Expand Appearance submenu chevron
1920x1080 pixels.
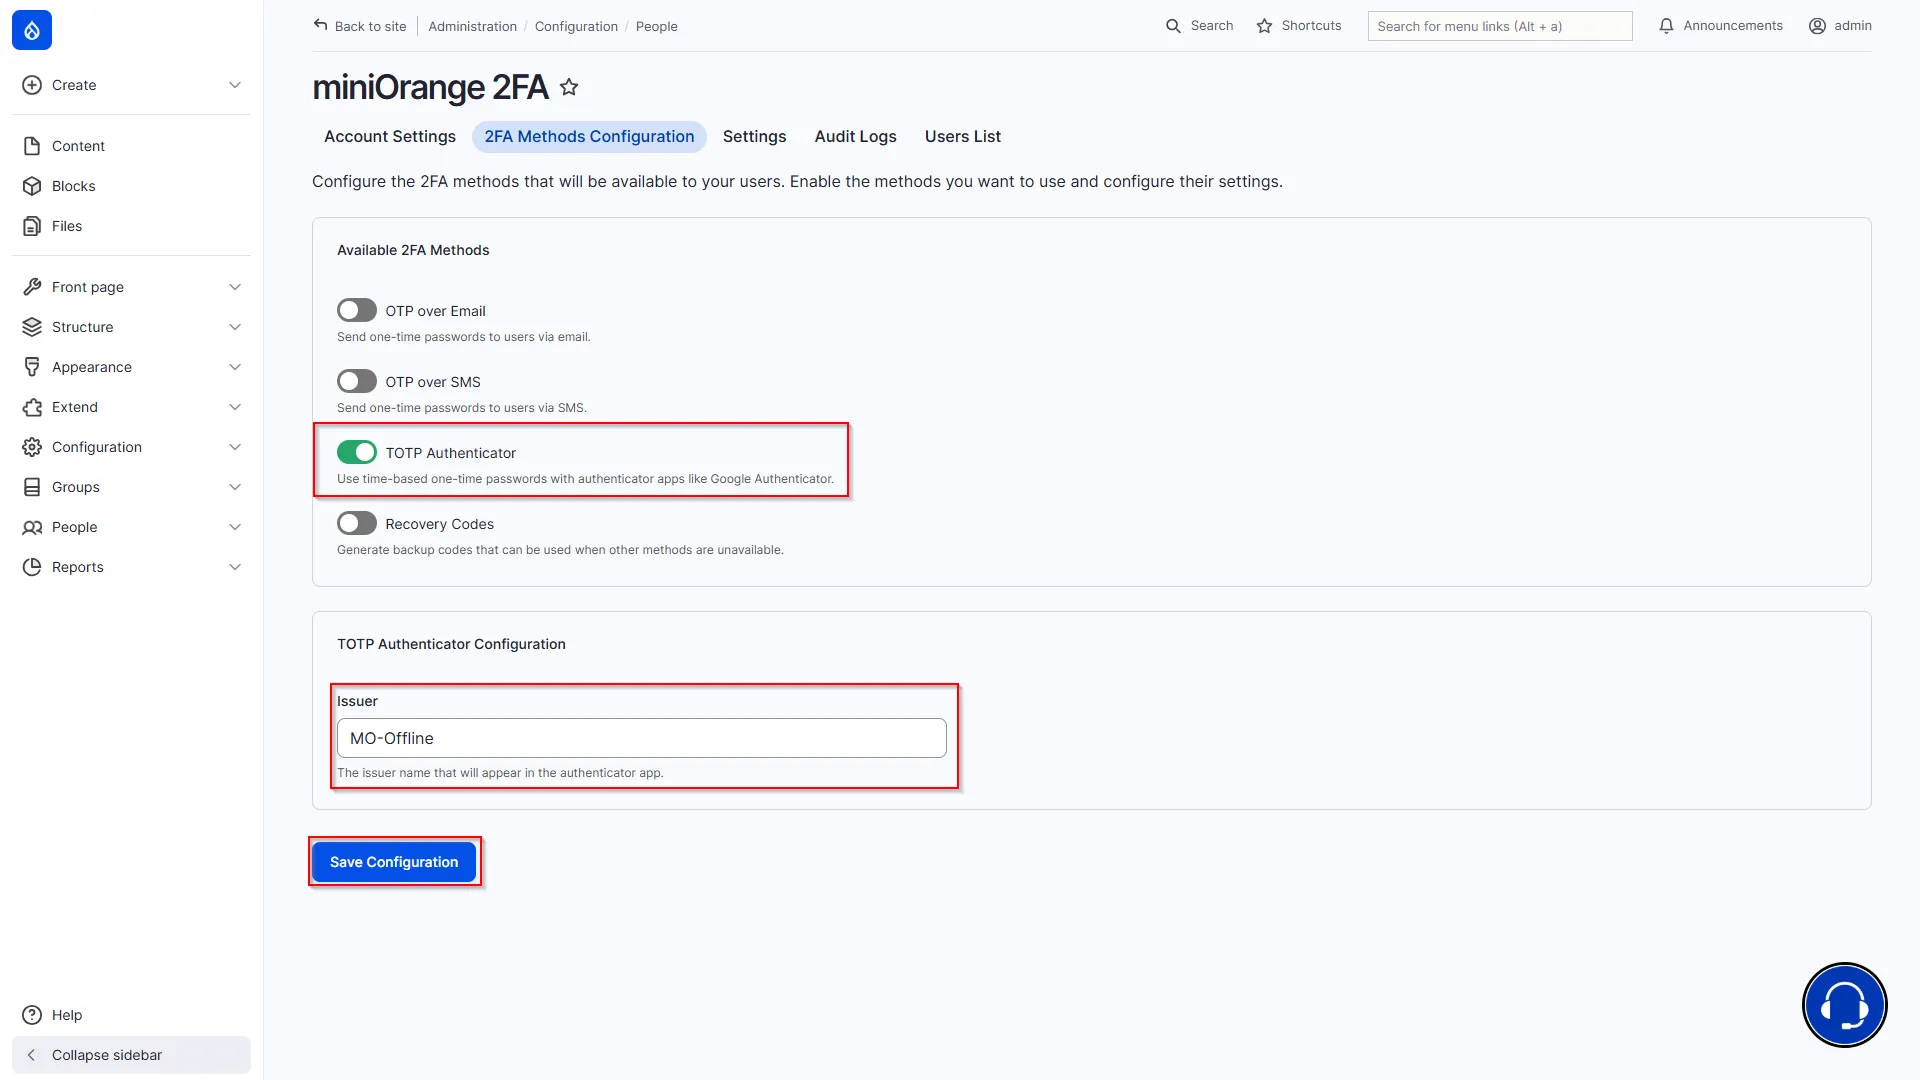point(235,367)
